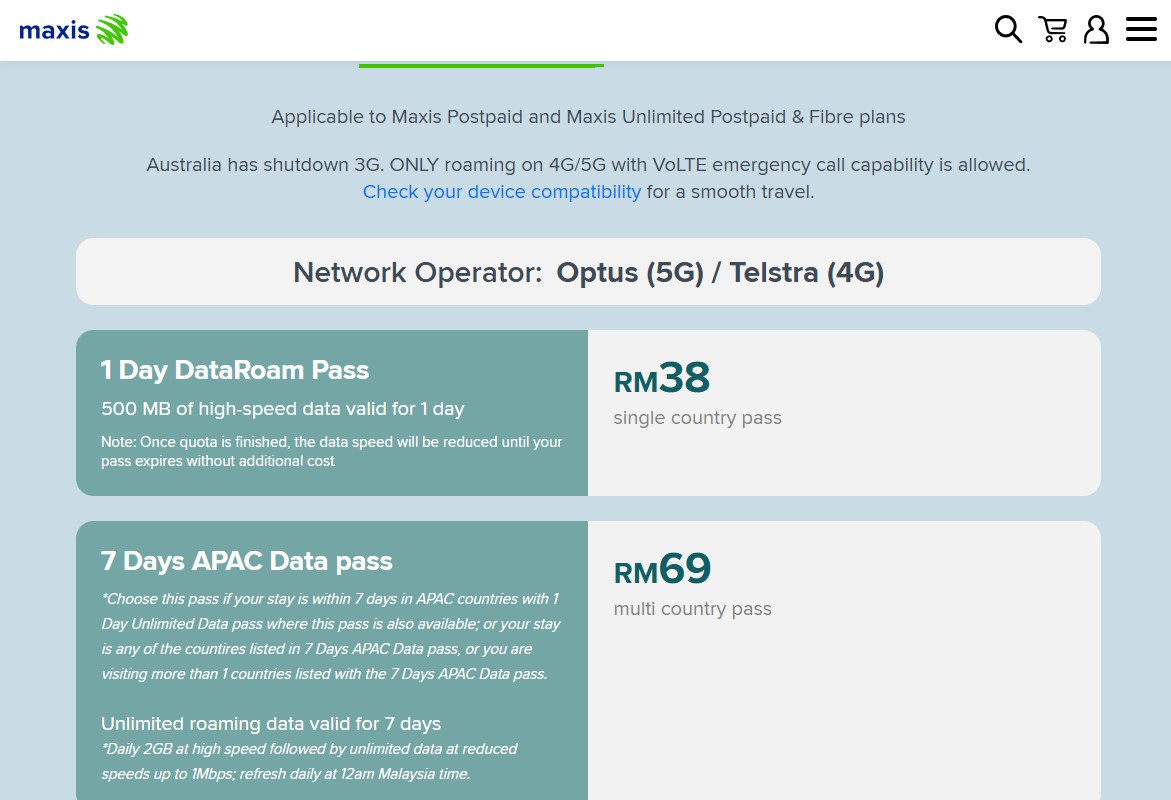Viewport: 1171px width, 800px height.
Task: Expand the hamburger menu
Action: coord(1141,30)
